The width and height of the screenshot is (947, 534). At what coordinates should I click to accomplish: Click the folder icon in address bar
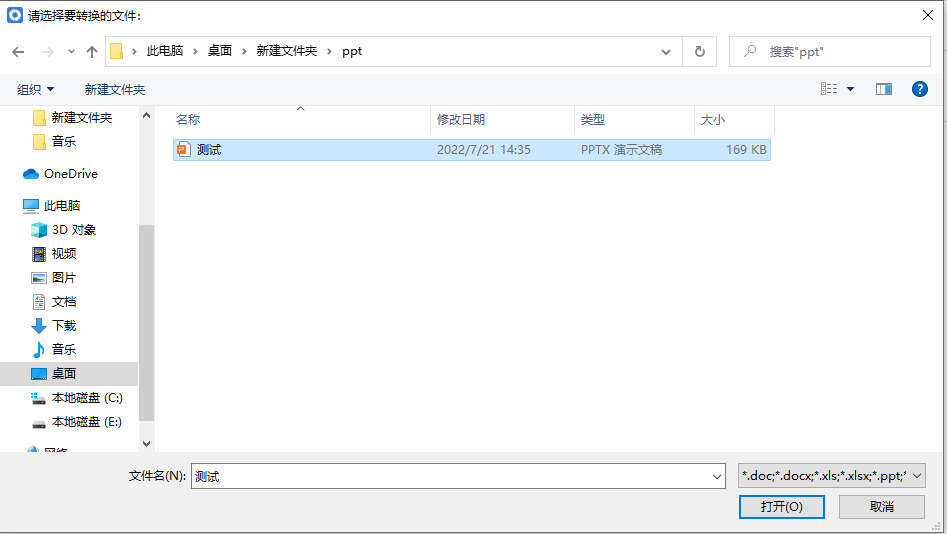[117, 51]
